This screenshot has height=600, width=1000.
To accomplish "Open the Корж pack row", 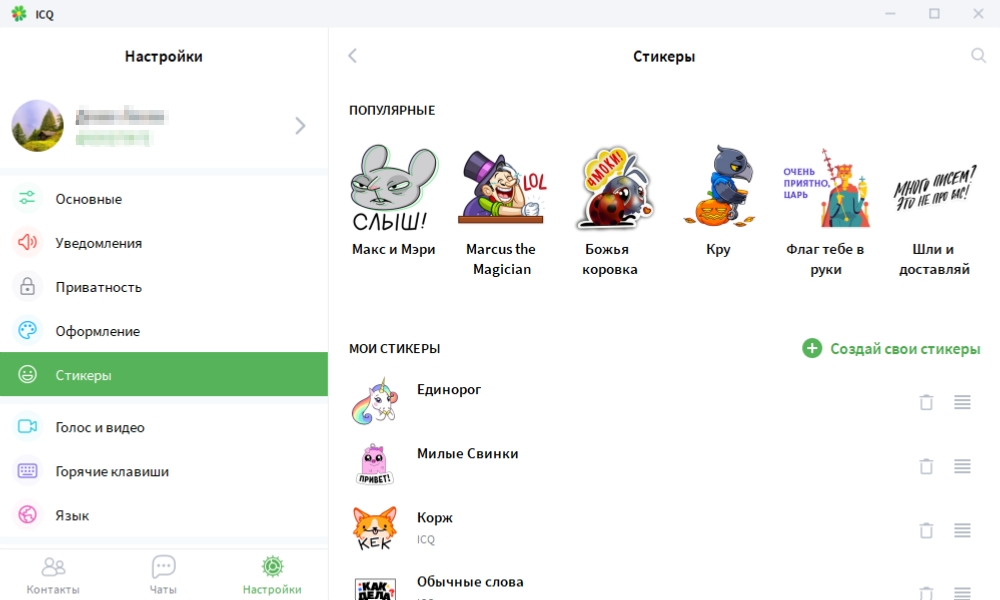I will coord(665,530).
